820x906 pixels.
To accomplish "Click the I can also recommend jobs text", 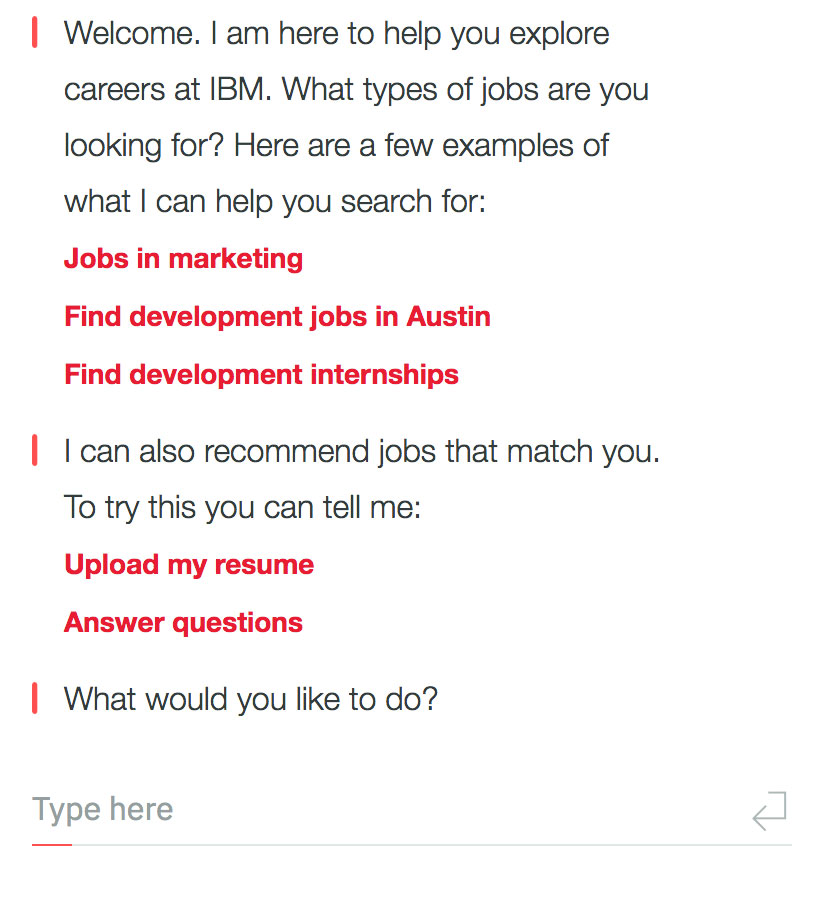I will 362,452.
